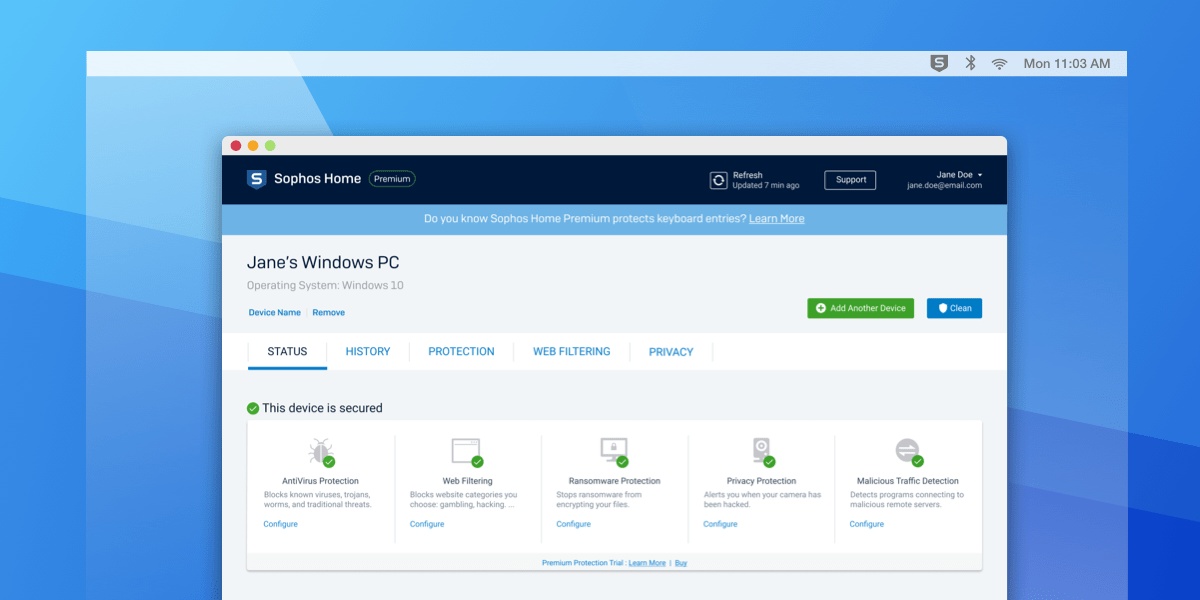This screenshot has width=1200, height=600.
Task: Click the Support button
Action: click(x=850, y=180)
